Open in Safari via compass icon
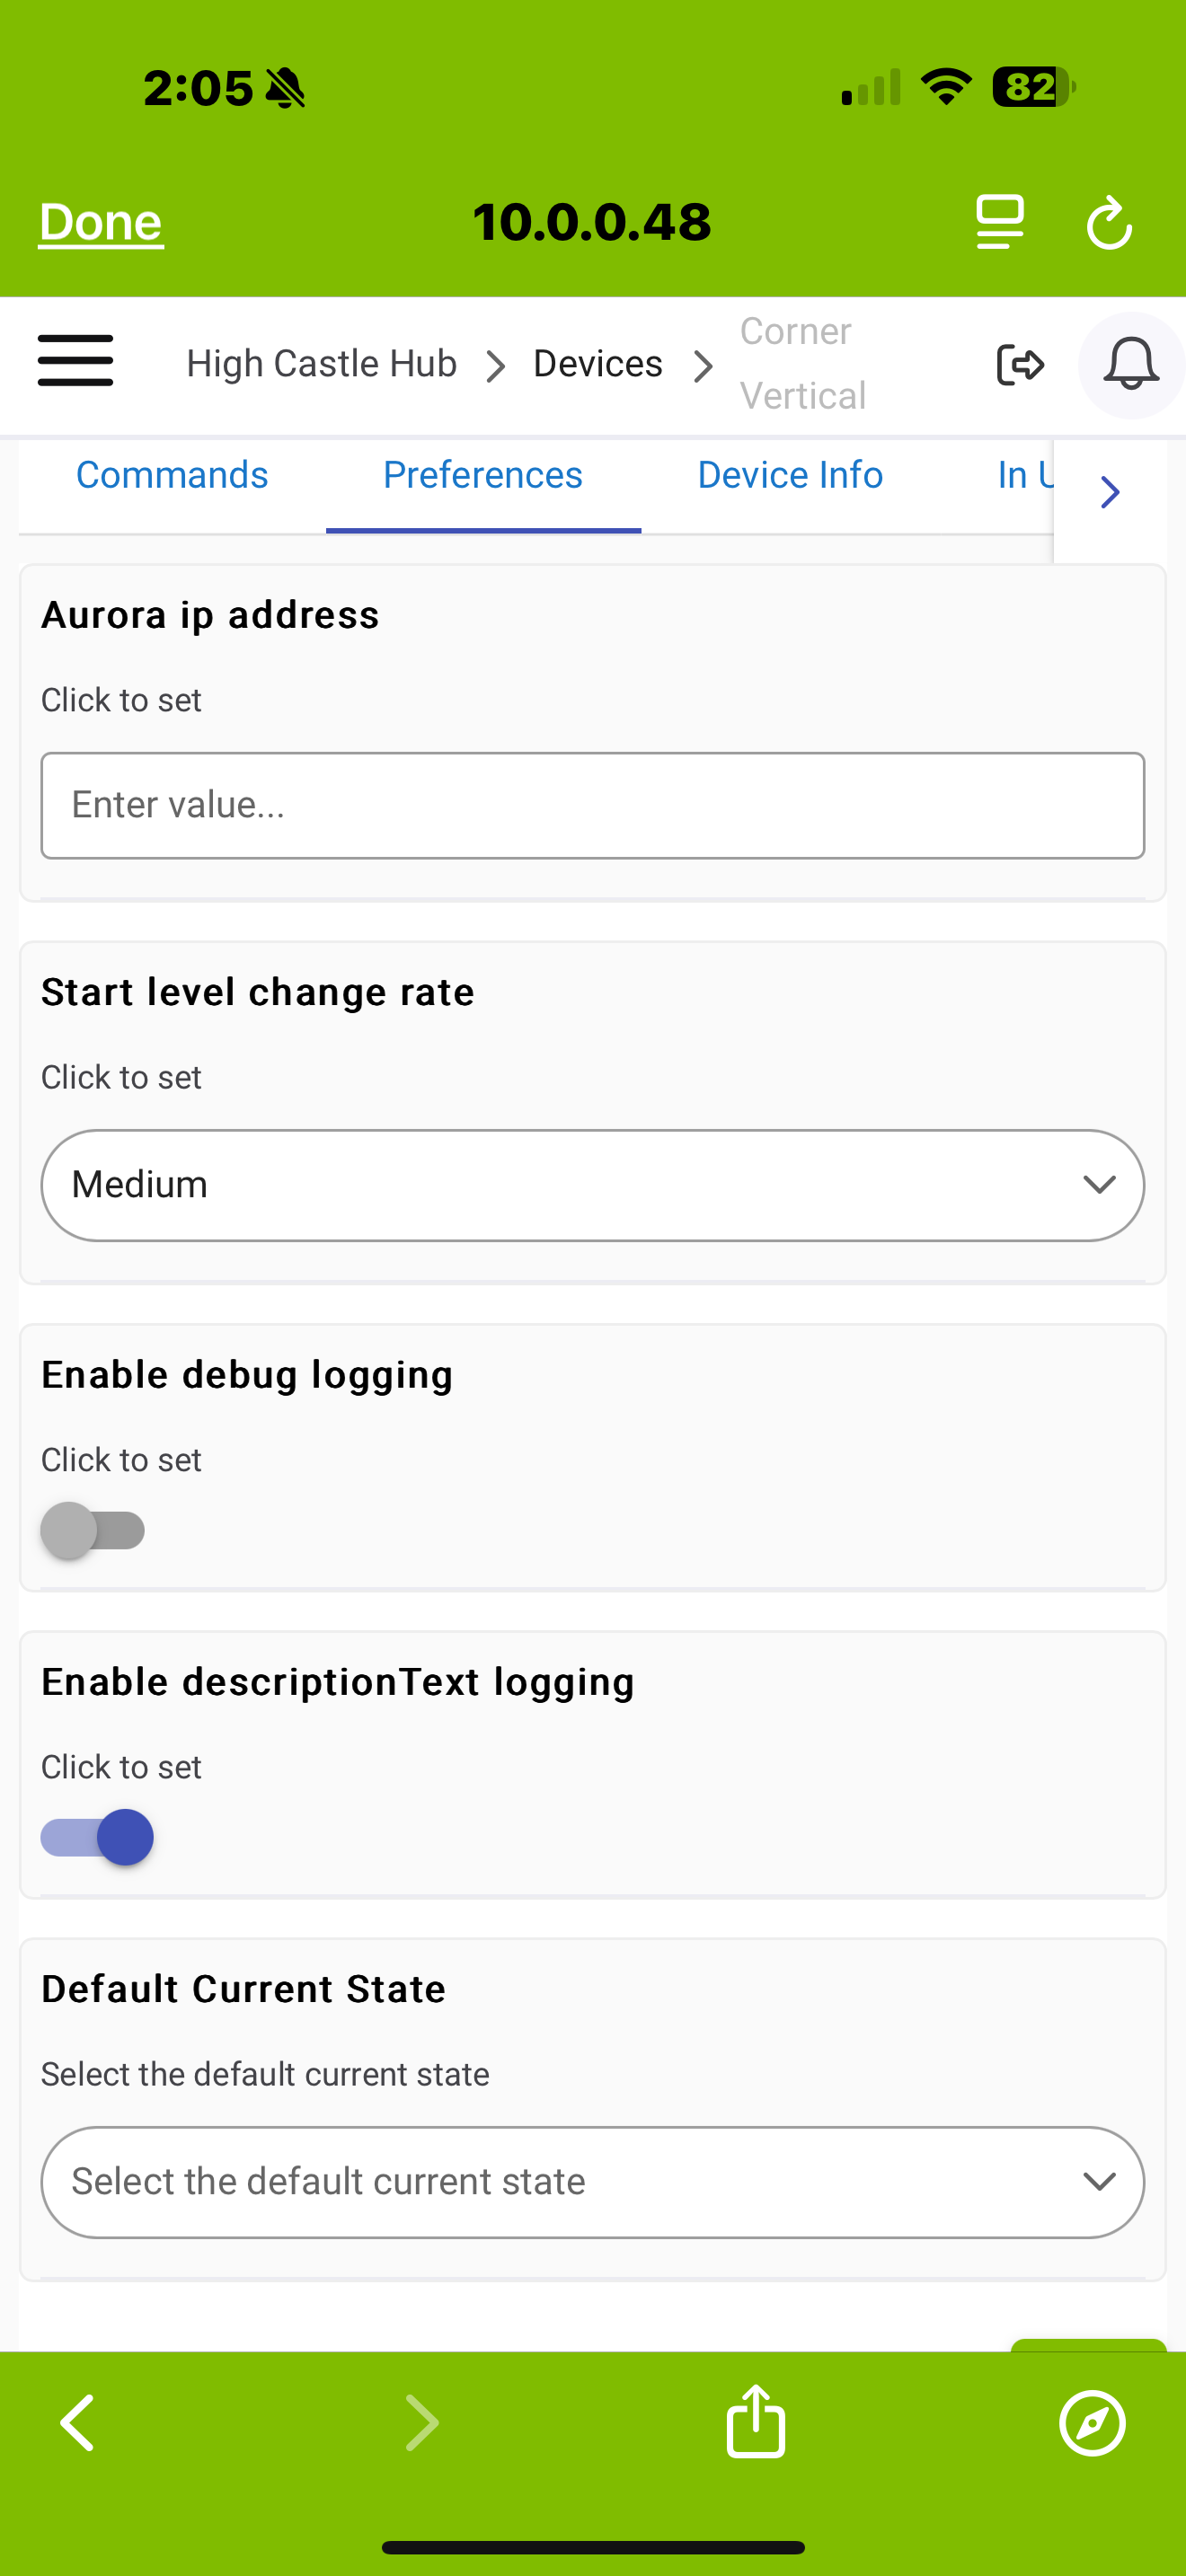 coord(1092,2422)
